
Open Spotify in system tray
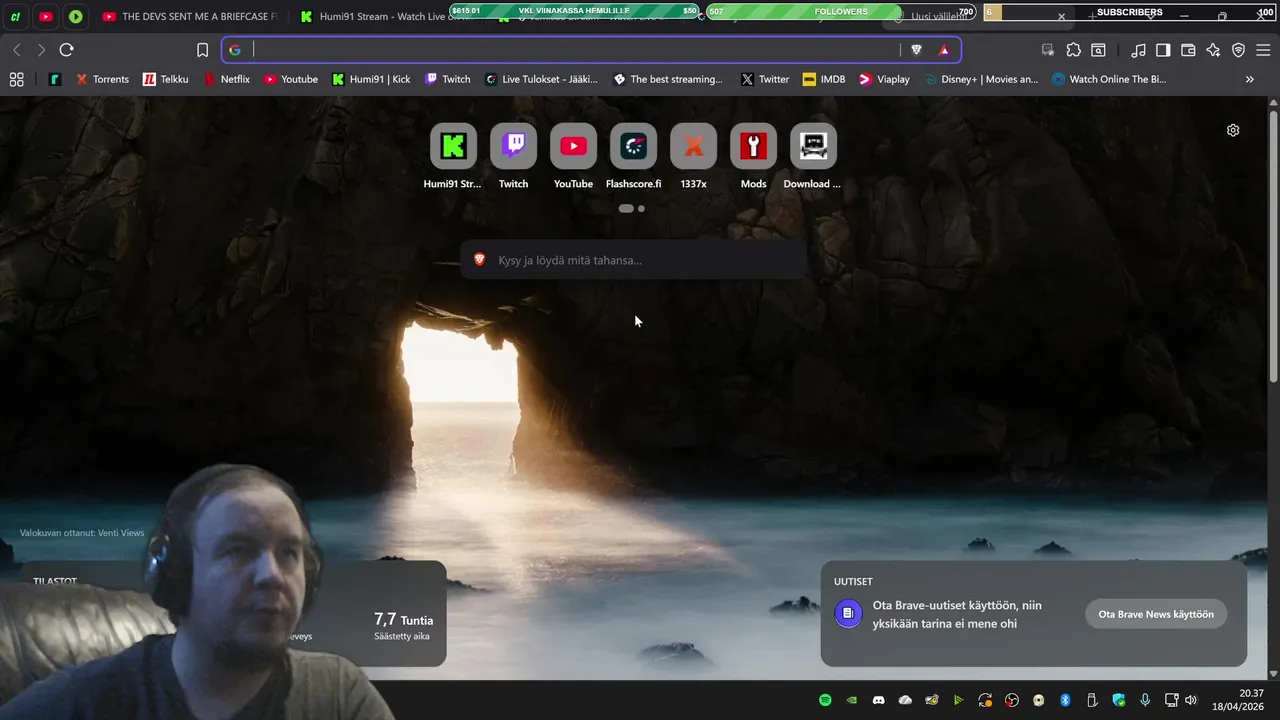[x=825, y=700]
